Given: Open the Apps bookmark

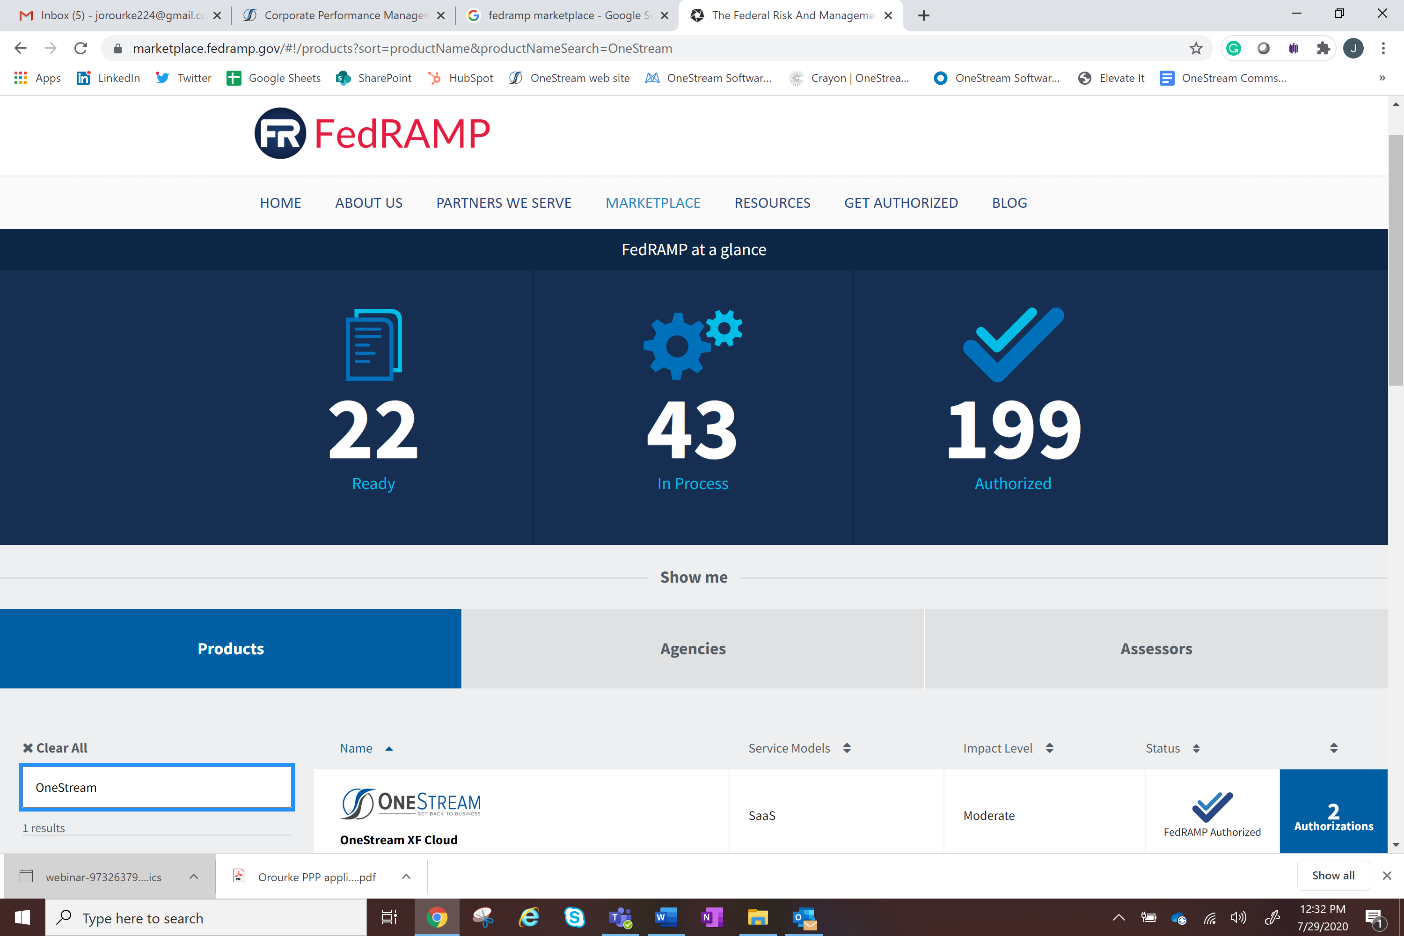Looking at the screenshot, I should click(x=38, y=78).
